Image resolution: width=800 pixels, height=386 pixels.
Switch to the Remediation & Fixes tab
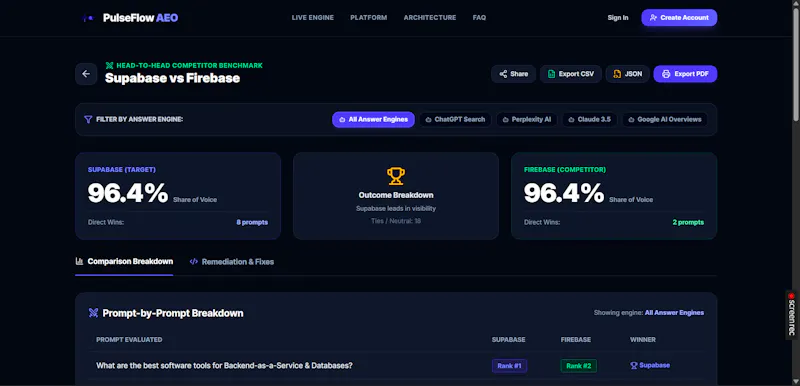click(232, 262)
